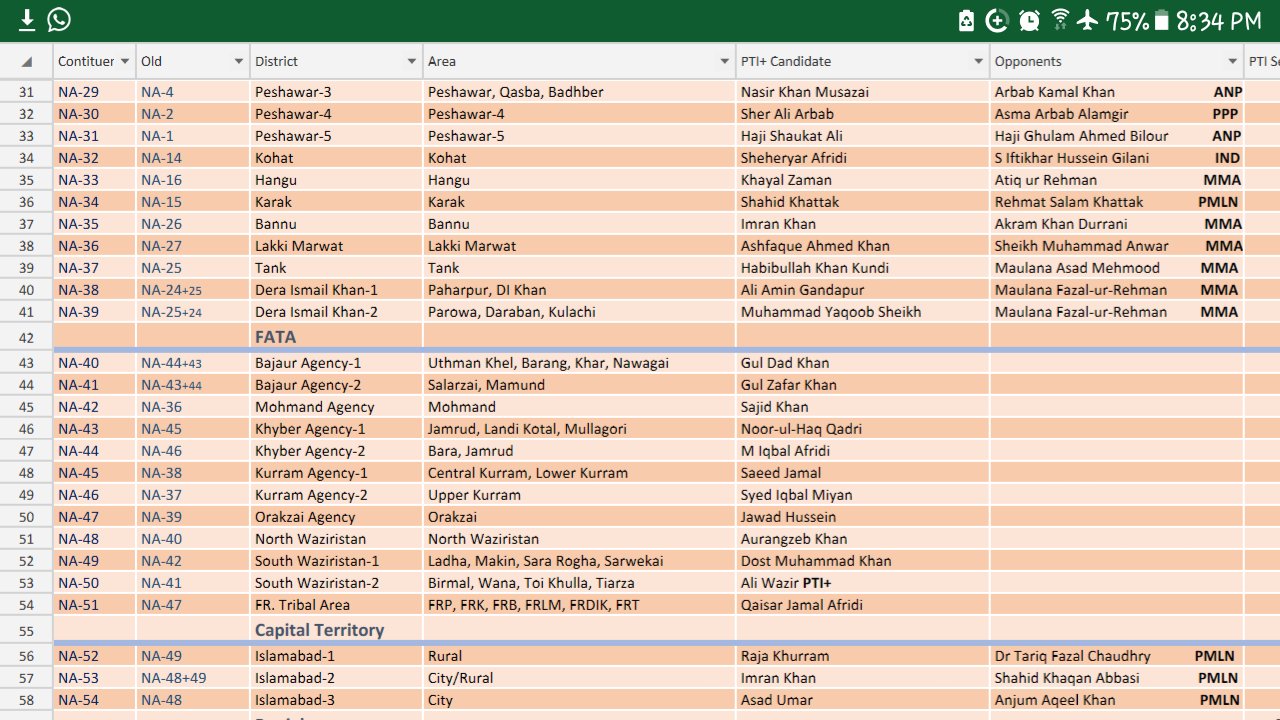Select candidate Raja Khurram
The width and height of the screenshot is (1280, 720).
tap(863, 656)
